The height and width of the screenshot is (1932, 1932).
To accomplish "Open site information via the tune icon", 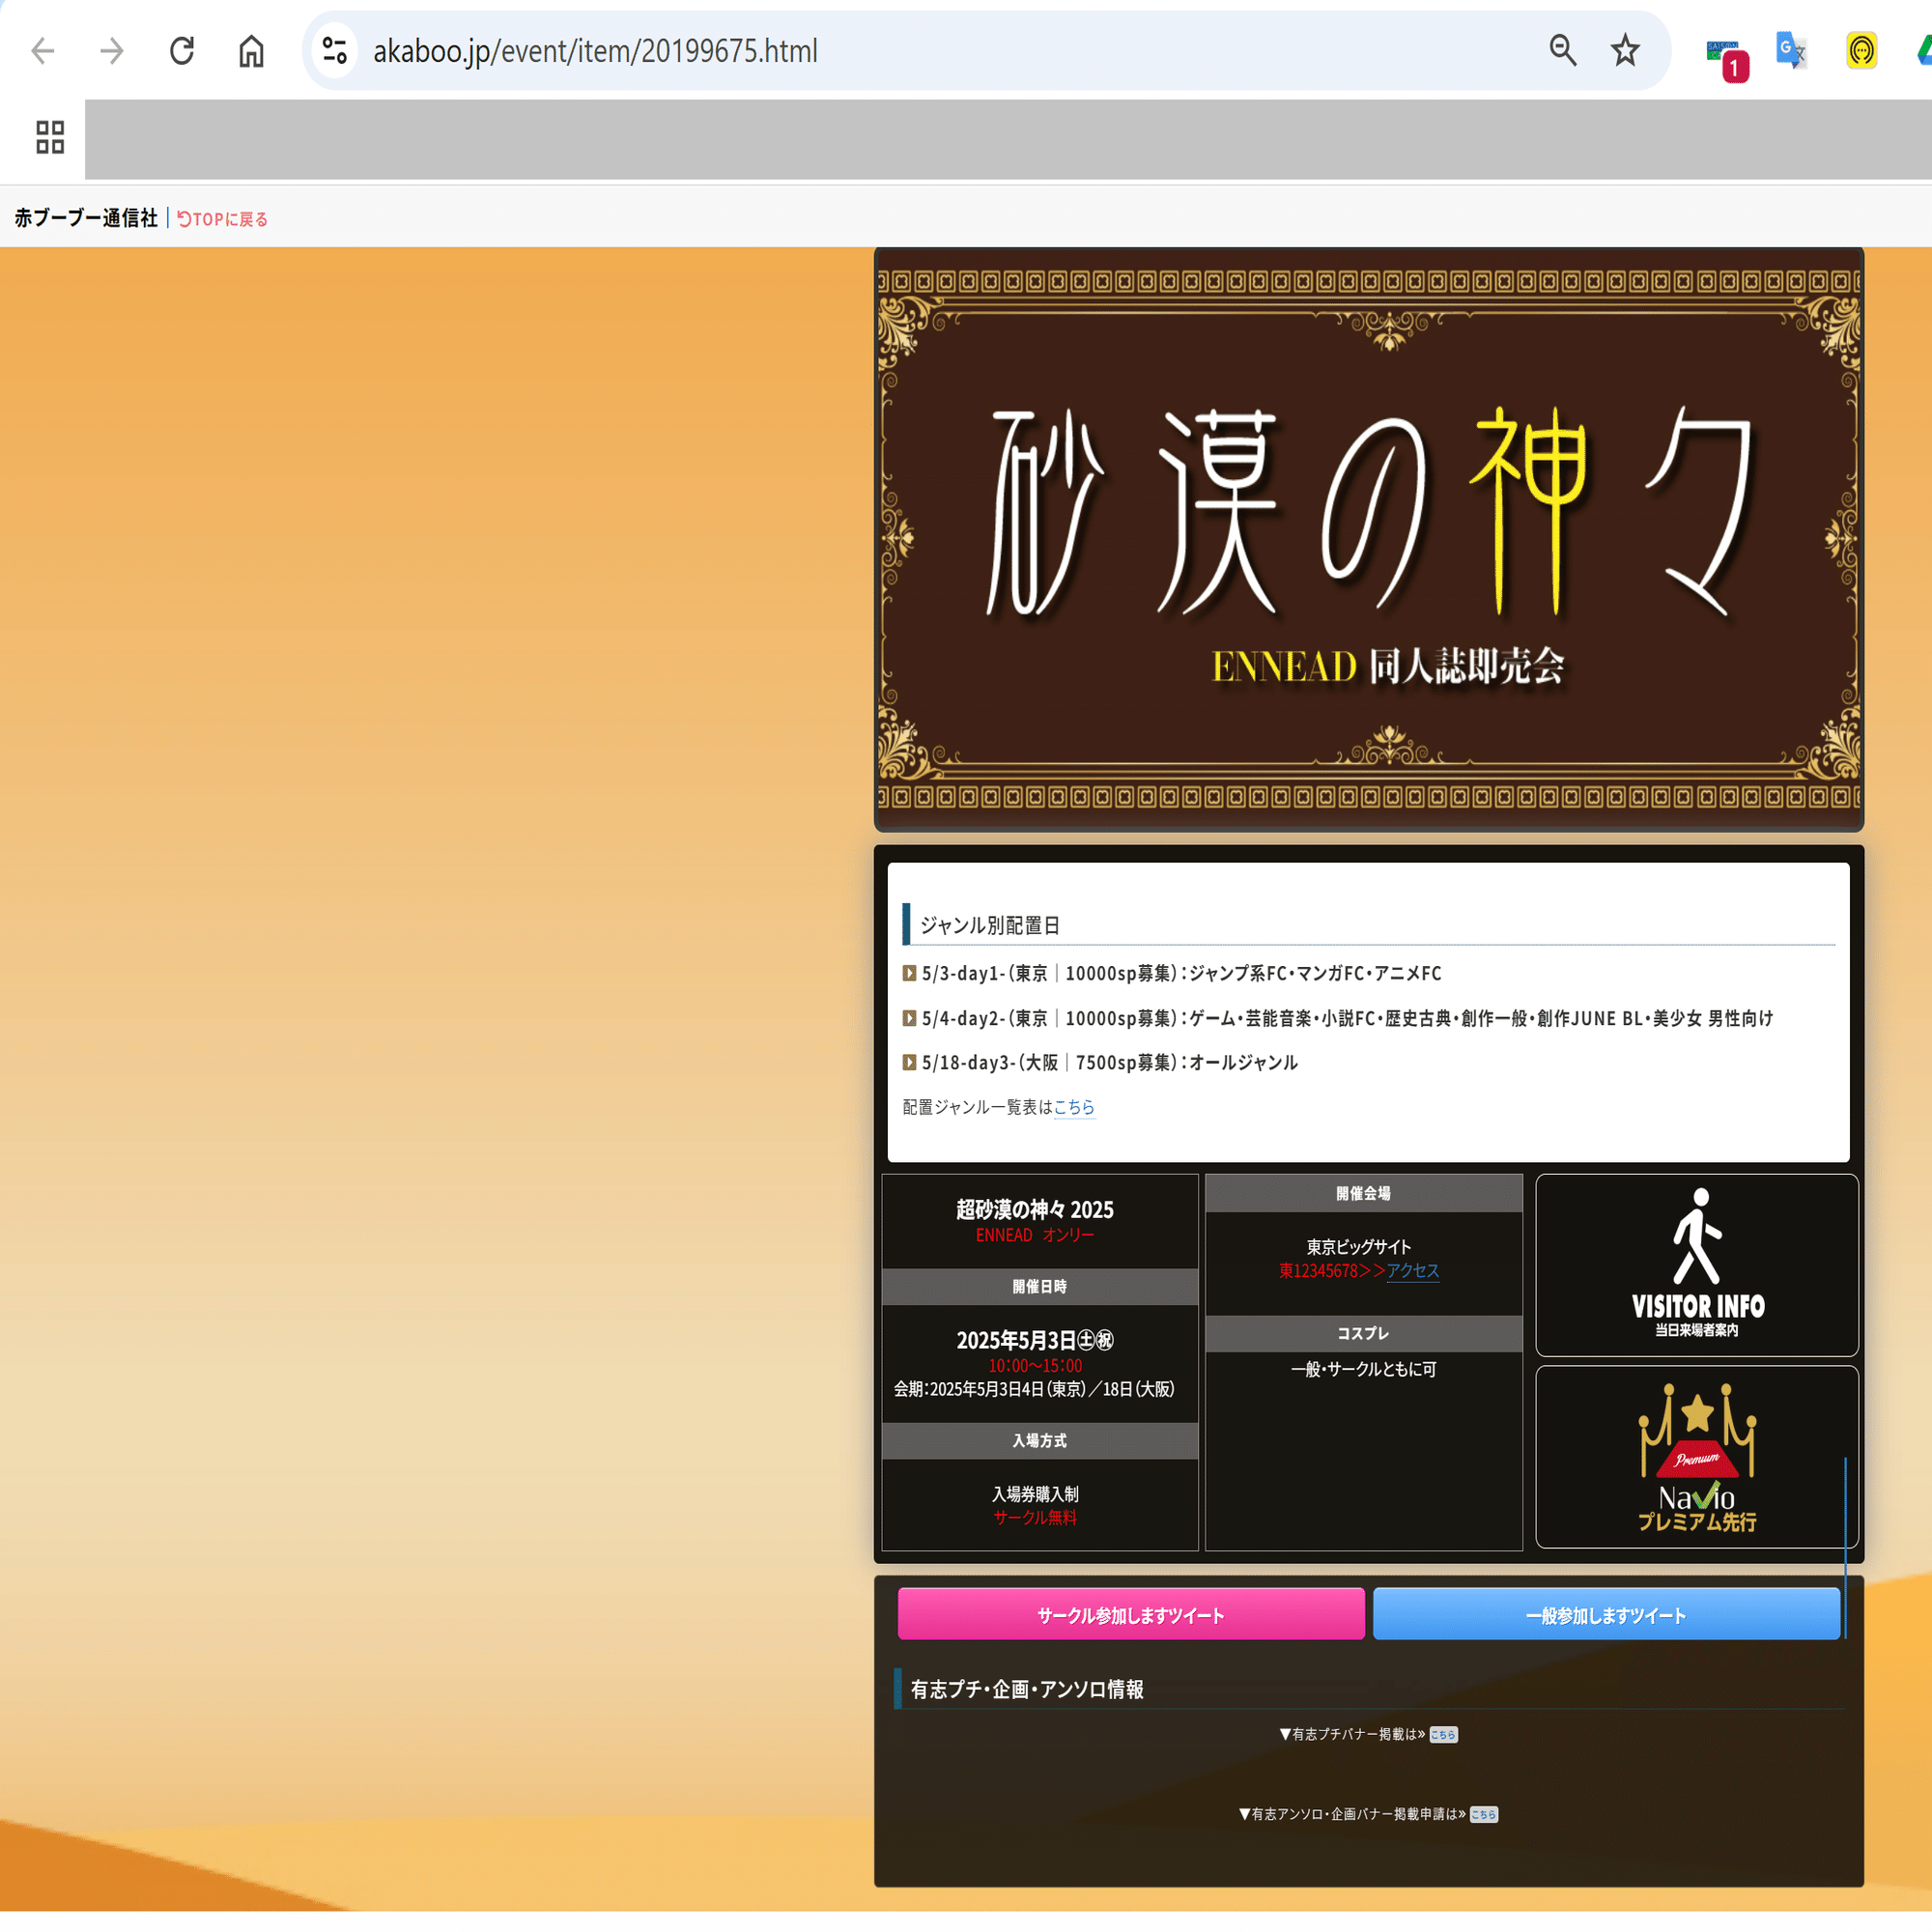I will (x=333, y=50).
